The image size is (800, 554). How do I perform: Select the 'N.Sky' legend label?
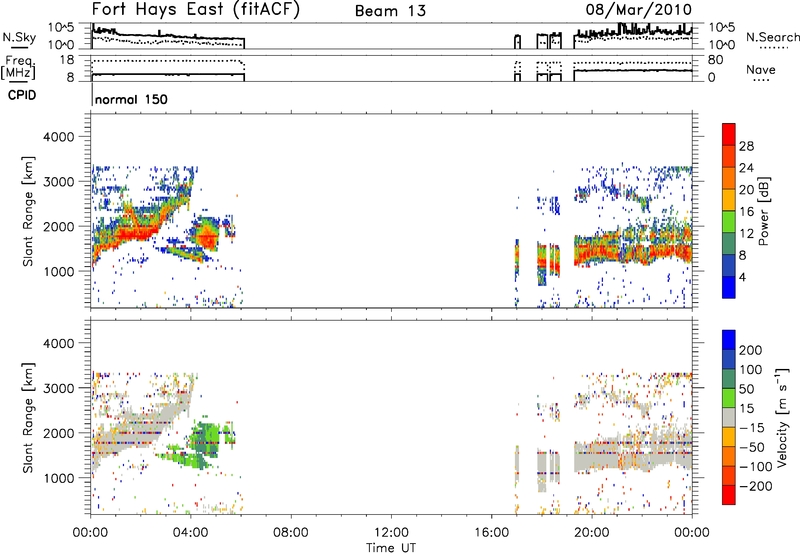[x=19, y=37]
